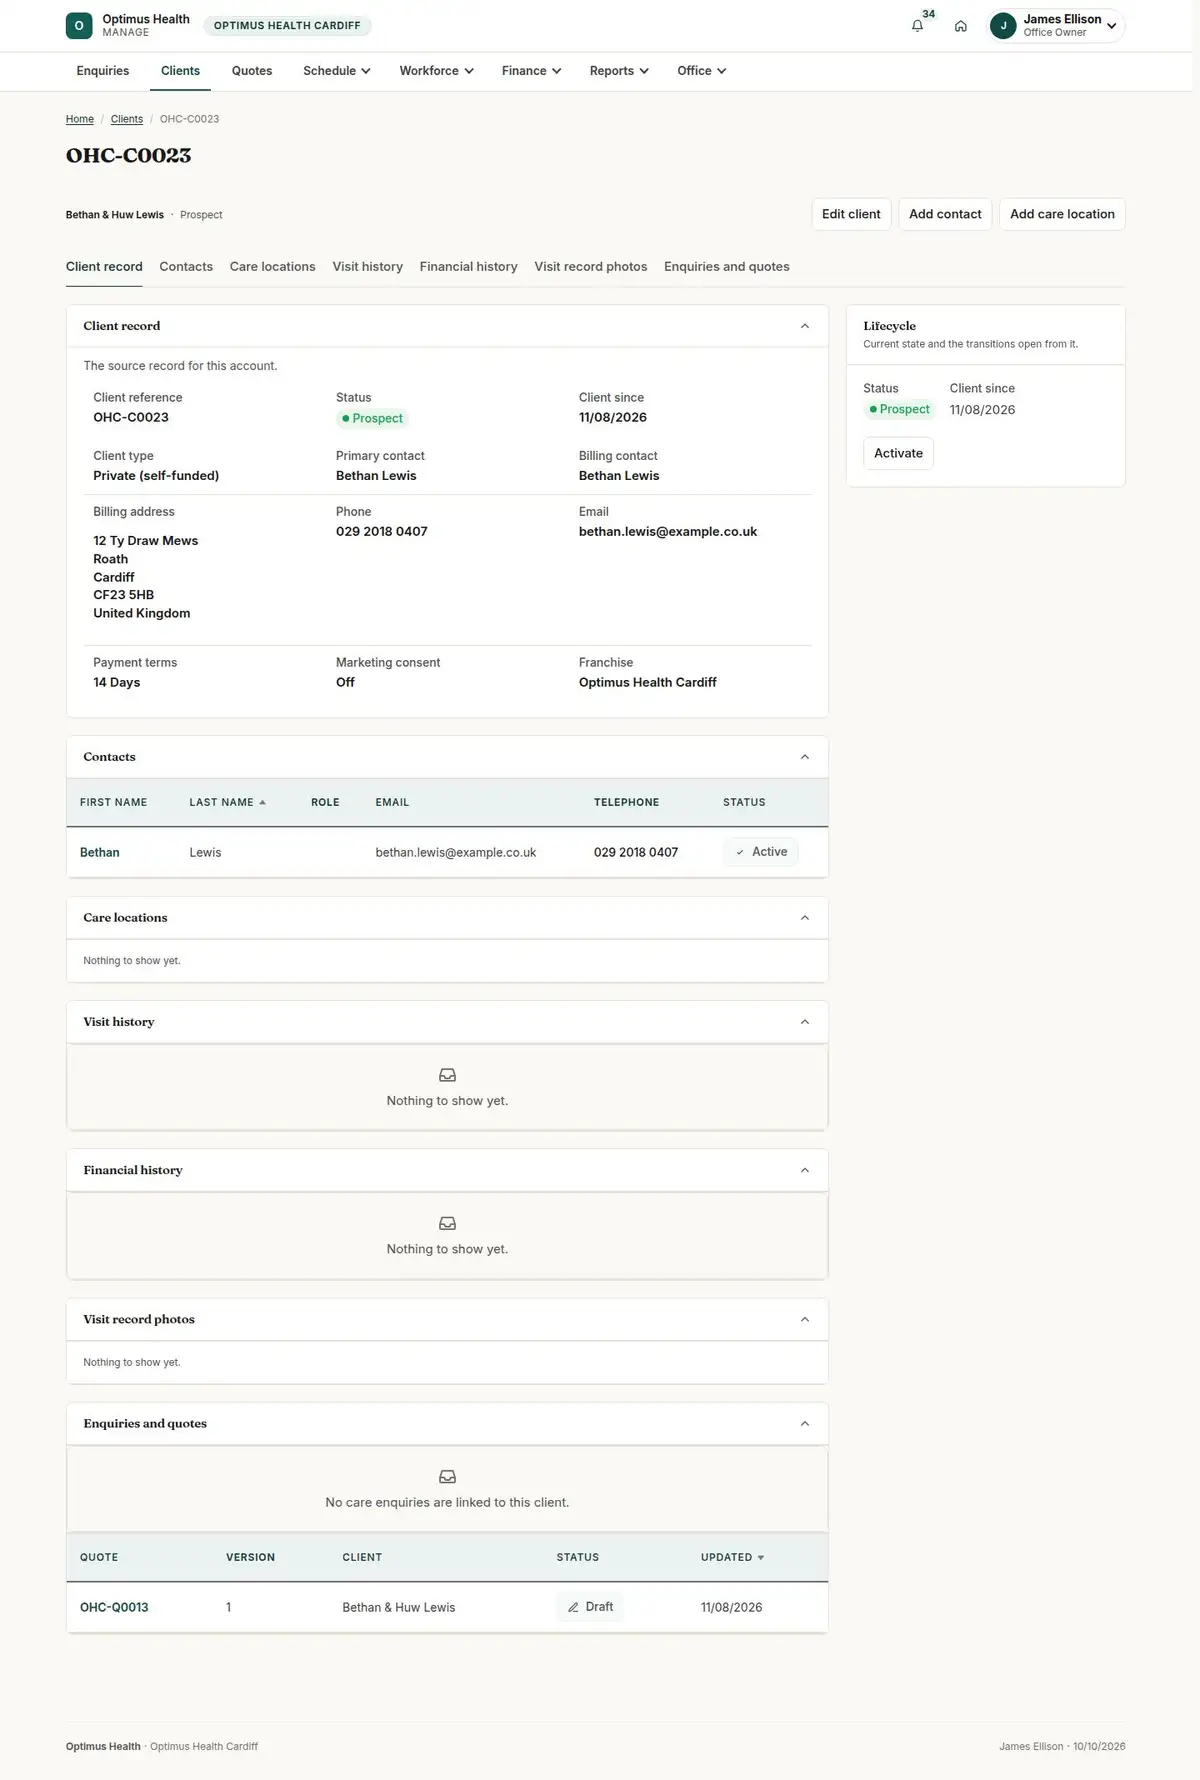
Task: Click the James Ellison avatar icon
Action: pos(1003,26)
